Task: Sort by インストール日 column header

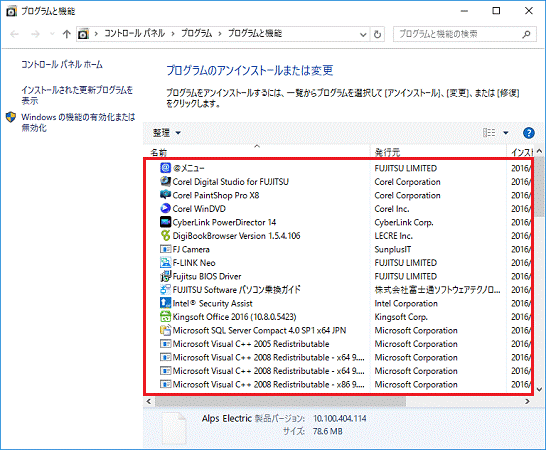Action: [520, 152]
